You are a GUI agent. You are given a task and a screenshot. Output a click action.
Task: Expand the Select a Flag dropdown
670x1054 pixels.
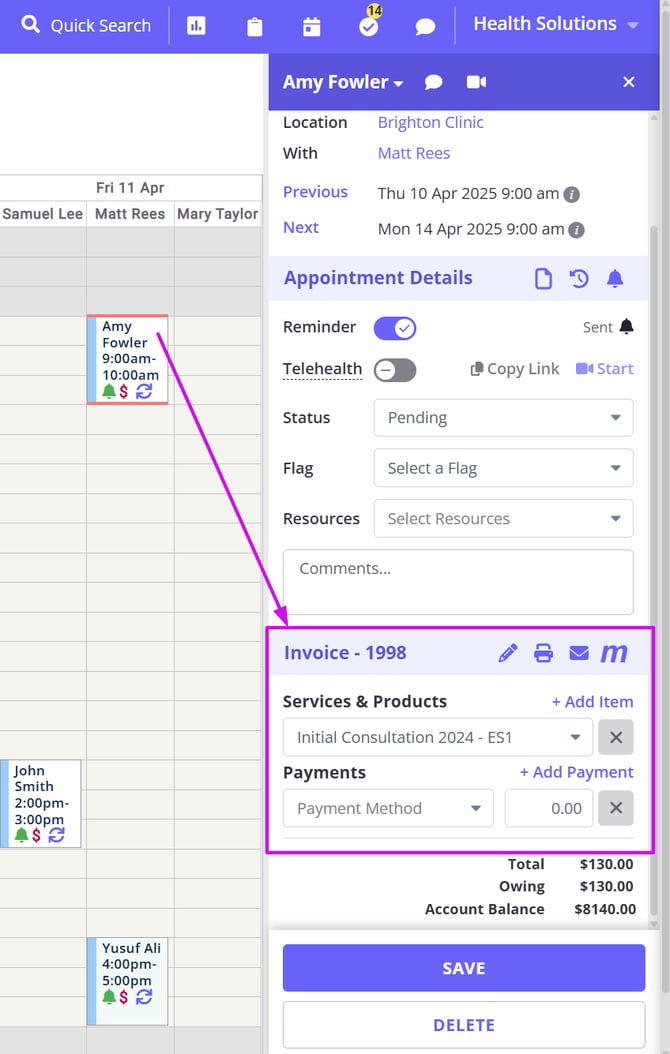click(503, 468)
